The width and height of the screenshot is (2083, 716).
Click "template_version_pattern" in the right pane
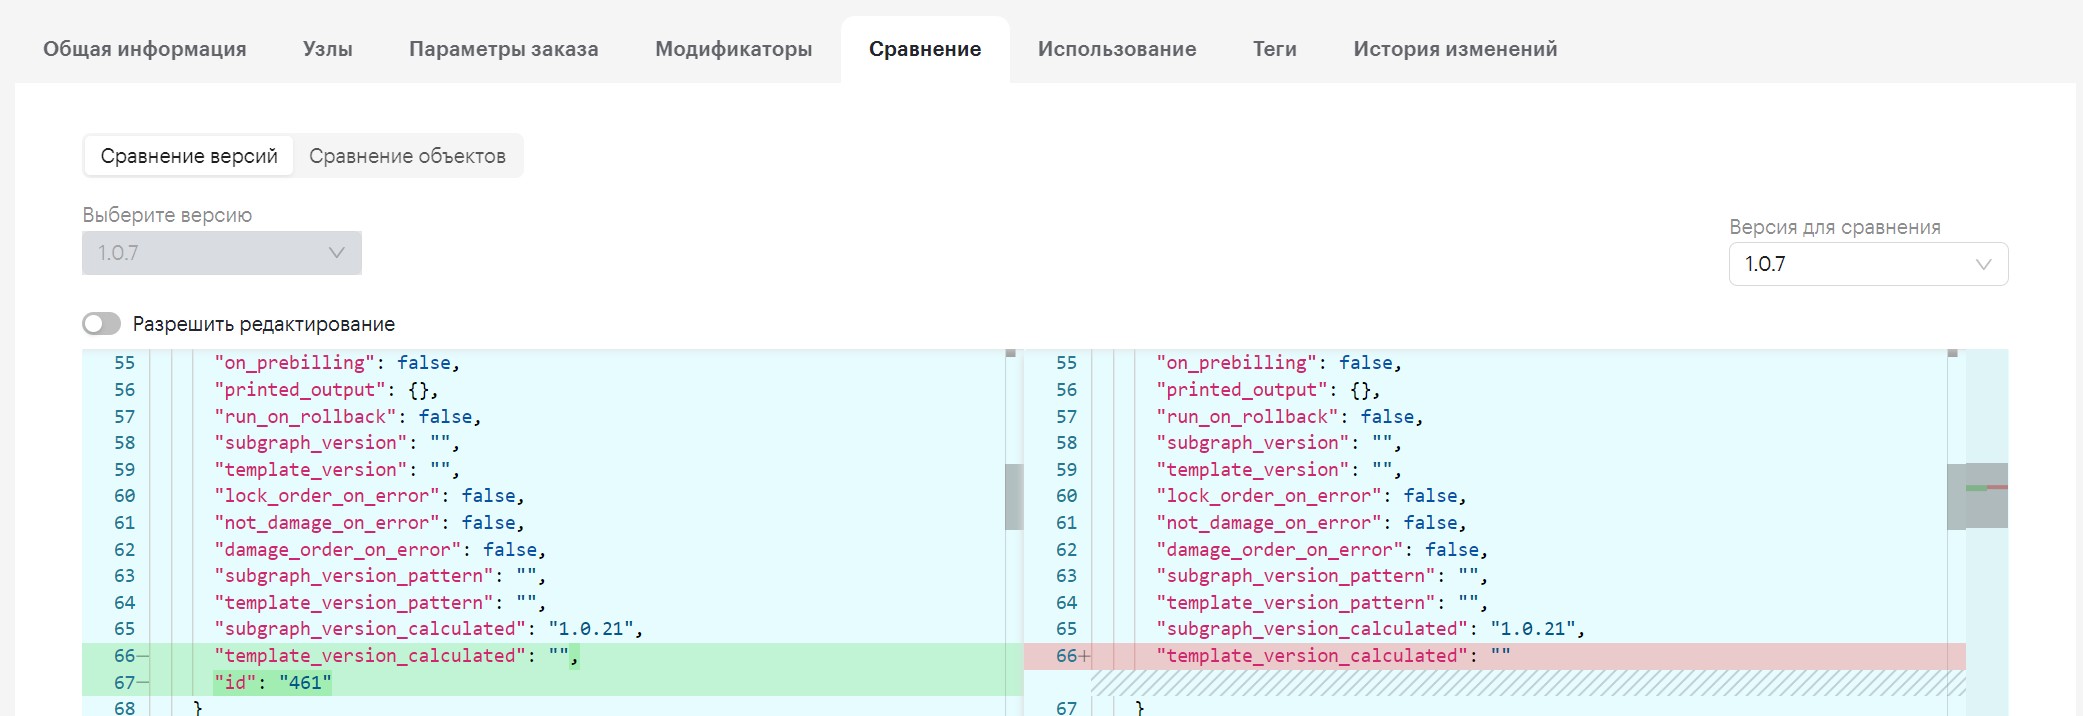(x=1297, y=603)
